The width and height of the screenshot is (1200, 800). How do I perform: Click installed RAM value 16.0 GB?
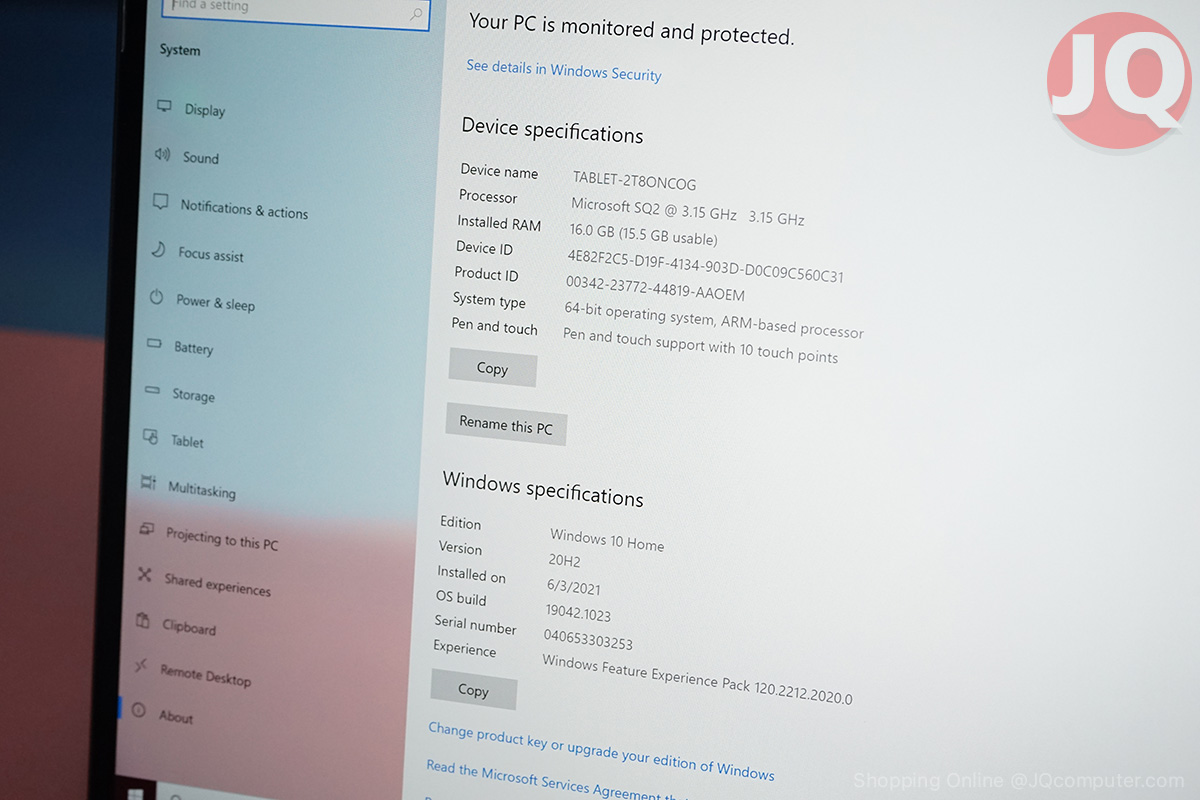coord(643,235)
